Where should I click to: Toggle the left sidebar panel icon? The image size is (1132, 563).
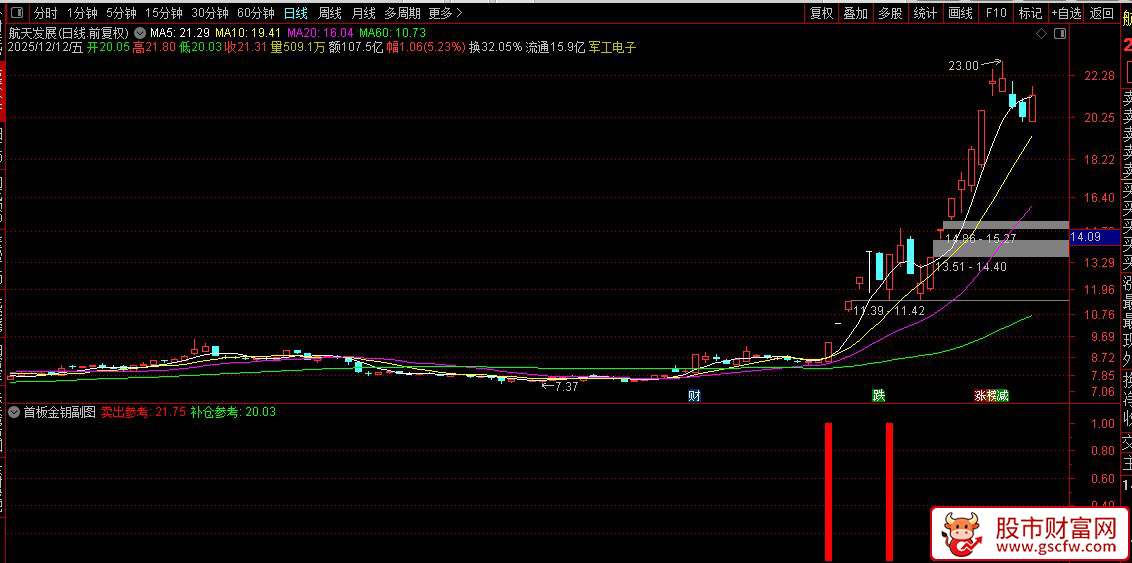click(x=17, y=13)
